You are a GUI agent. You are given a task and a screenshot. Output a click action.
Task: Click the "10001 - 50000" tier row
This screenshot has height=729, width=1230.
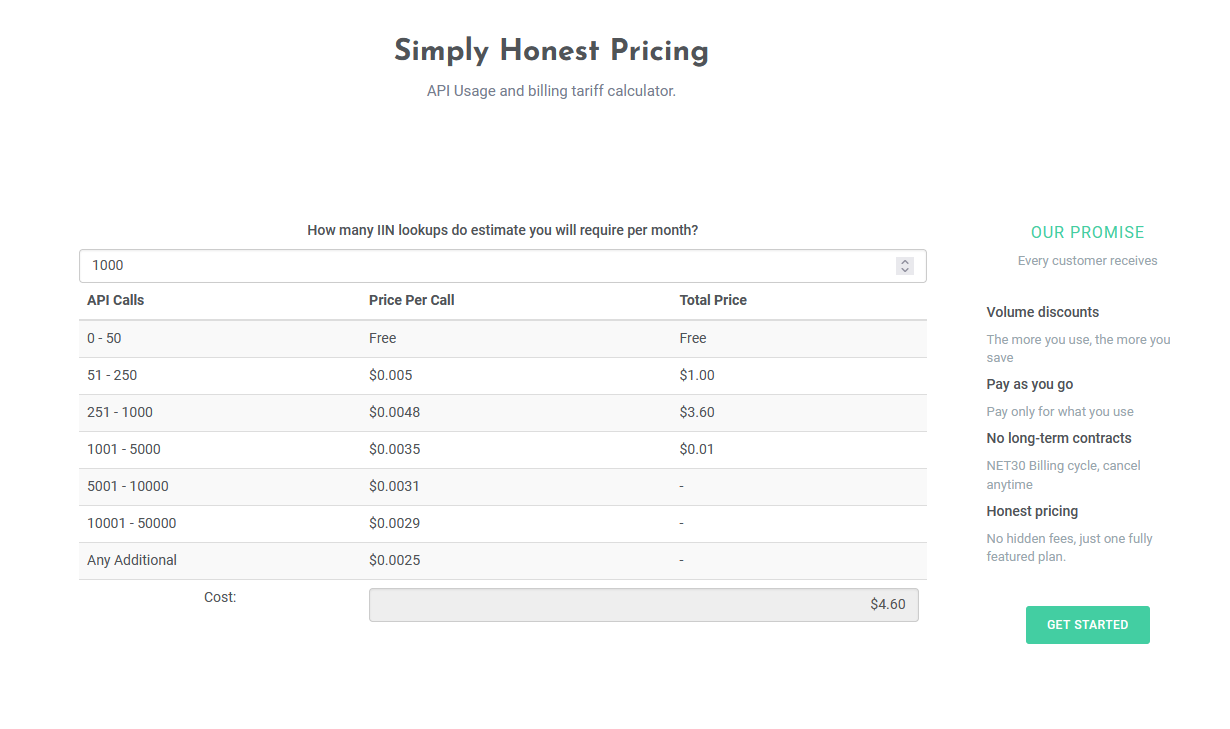click(x=132, y=523)
